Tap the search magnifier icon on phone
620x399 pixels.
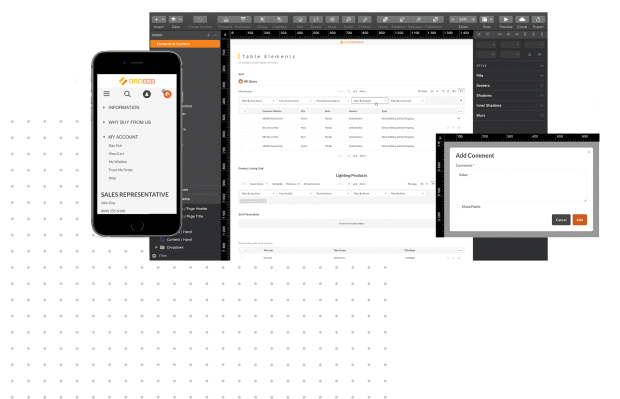point(127,94)
